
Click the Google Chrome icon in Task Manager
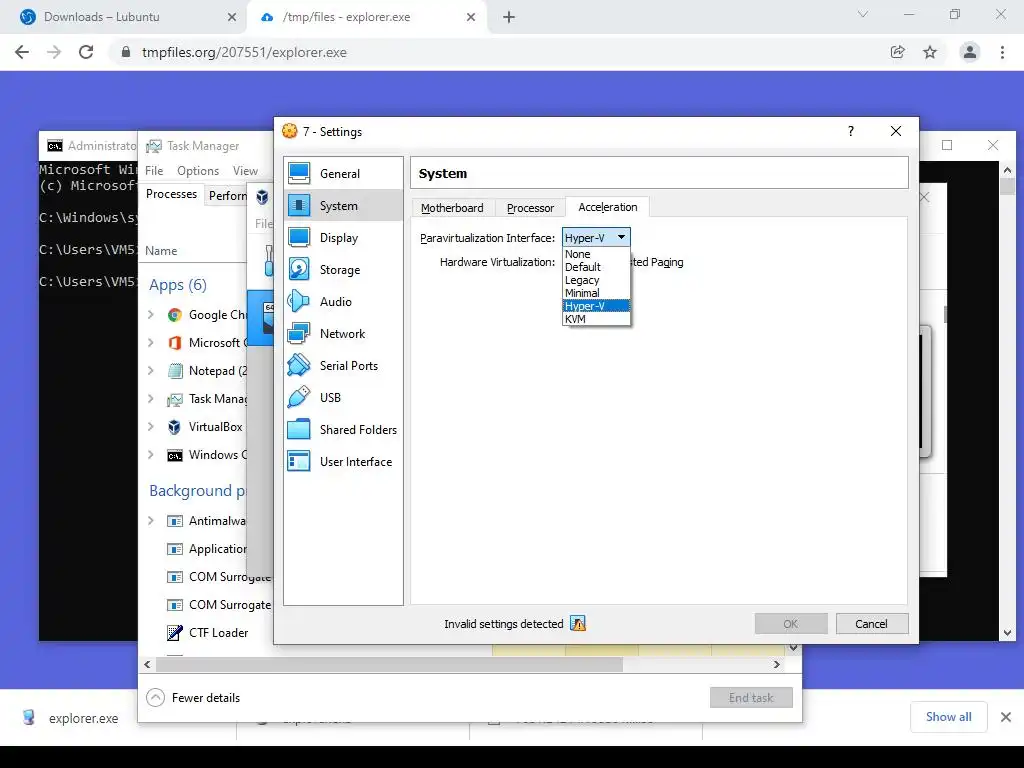coord(174,315)
